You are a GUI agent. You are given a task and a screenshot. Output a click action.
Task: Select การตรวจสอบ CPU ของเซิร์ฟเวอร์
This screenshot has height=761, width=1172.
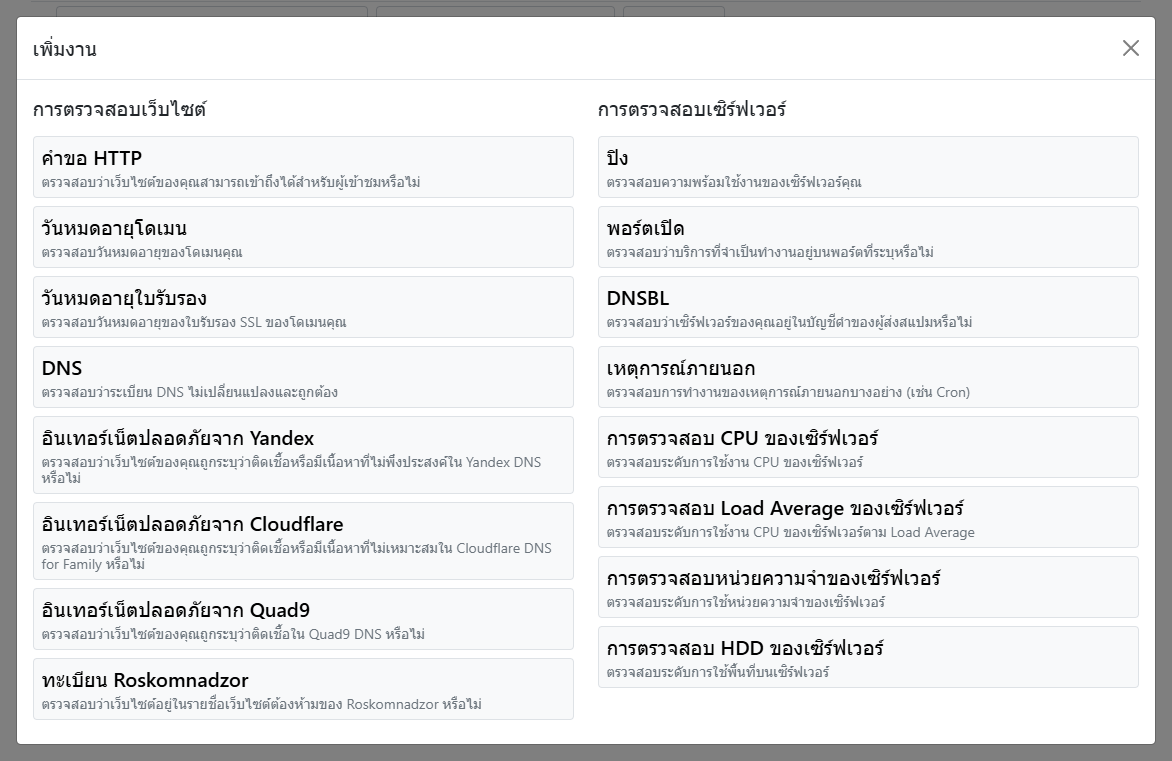868,447
